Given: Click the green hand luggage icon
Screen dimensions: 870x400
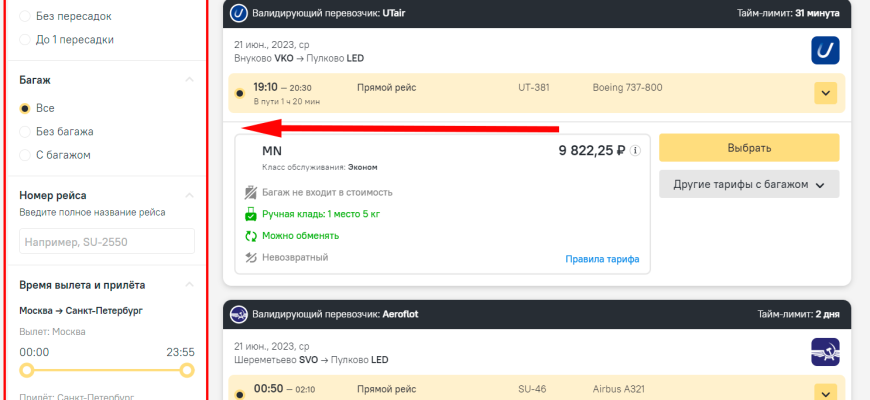Looking at the screenshot, I should (x=252, y=214).
